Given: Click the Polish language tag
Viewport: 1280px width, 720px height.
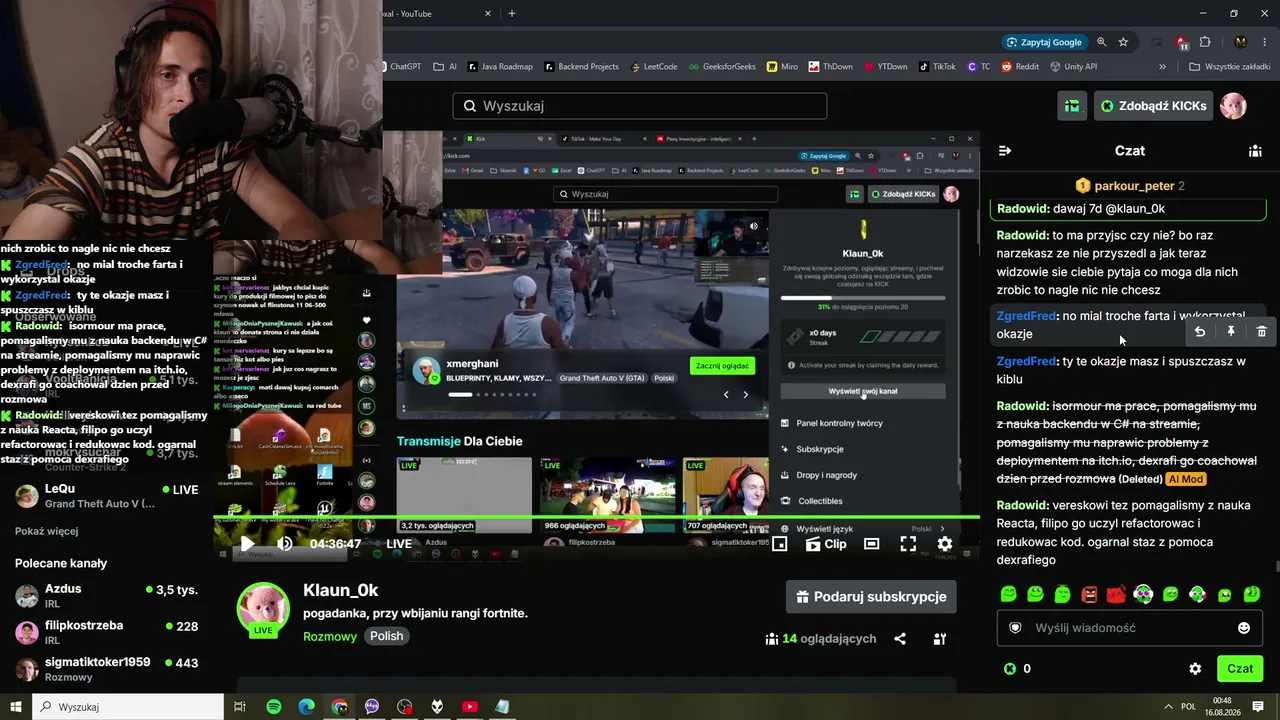Looking at the screenshot, I should [x=387, y=636].
